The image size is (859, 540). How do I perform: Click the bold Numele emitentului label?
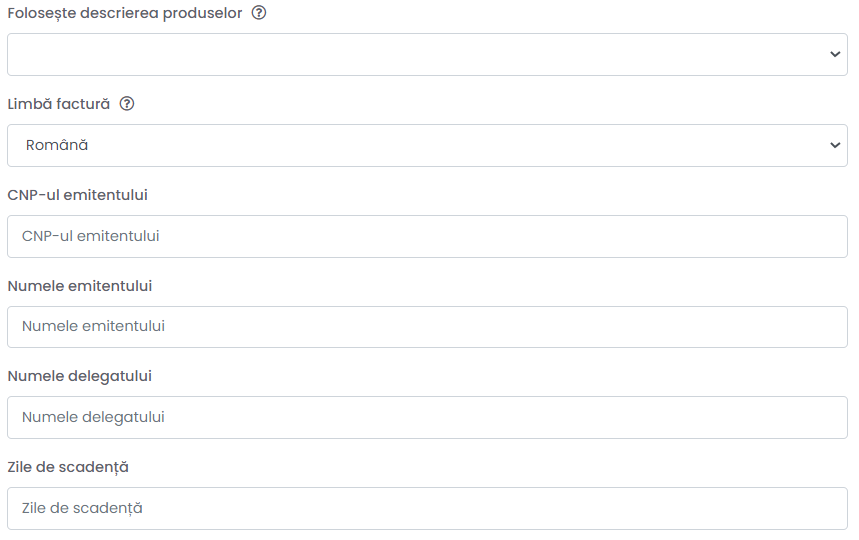click(x=79, y=286)
